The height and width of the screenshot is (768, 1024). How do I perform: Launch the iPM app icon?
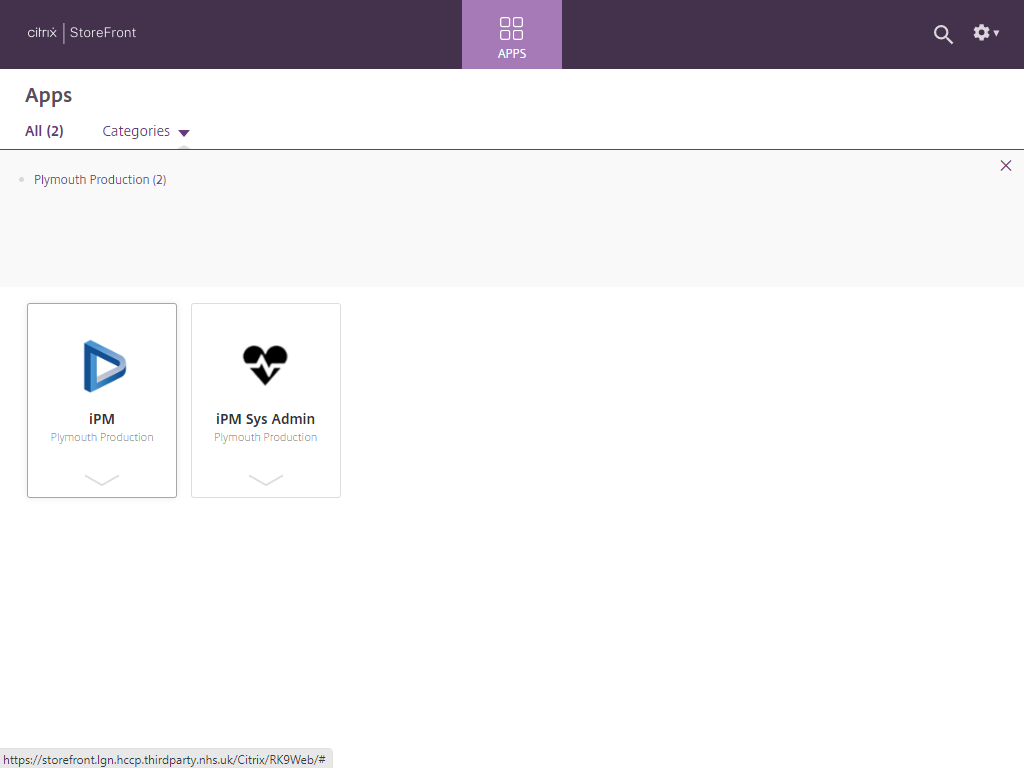tap(104, 366)
